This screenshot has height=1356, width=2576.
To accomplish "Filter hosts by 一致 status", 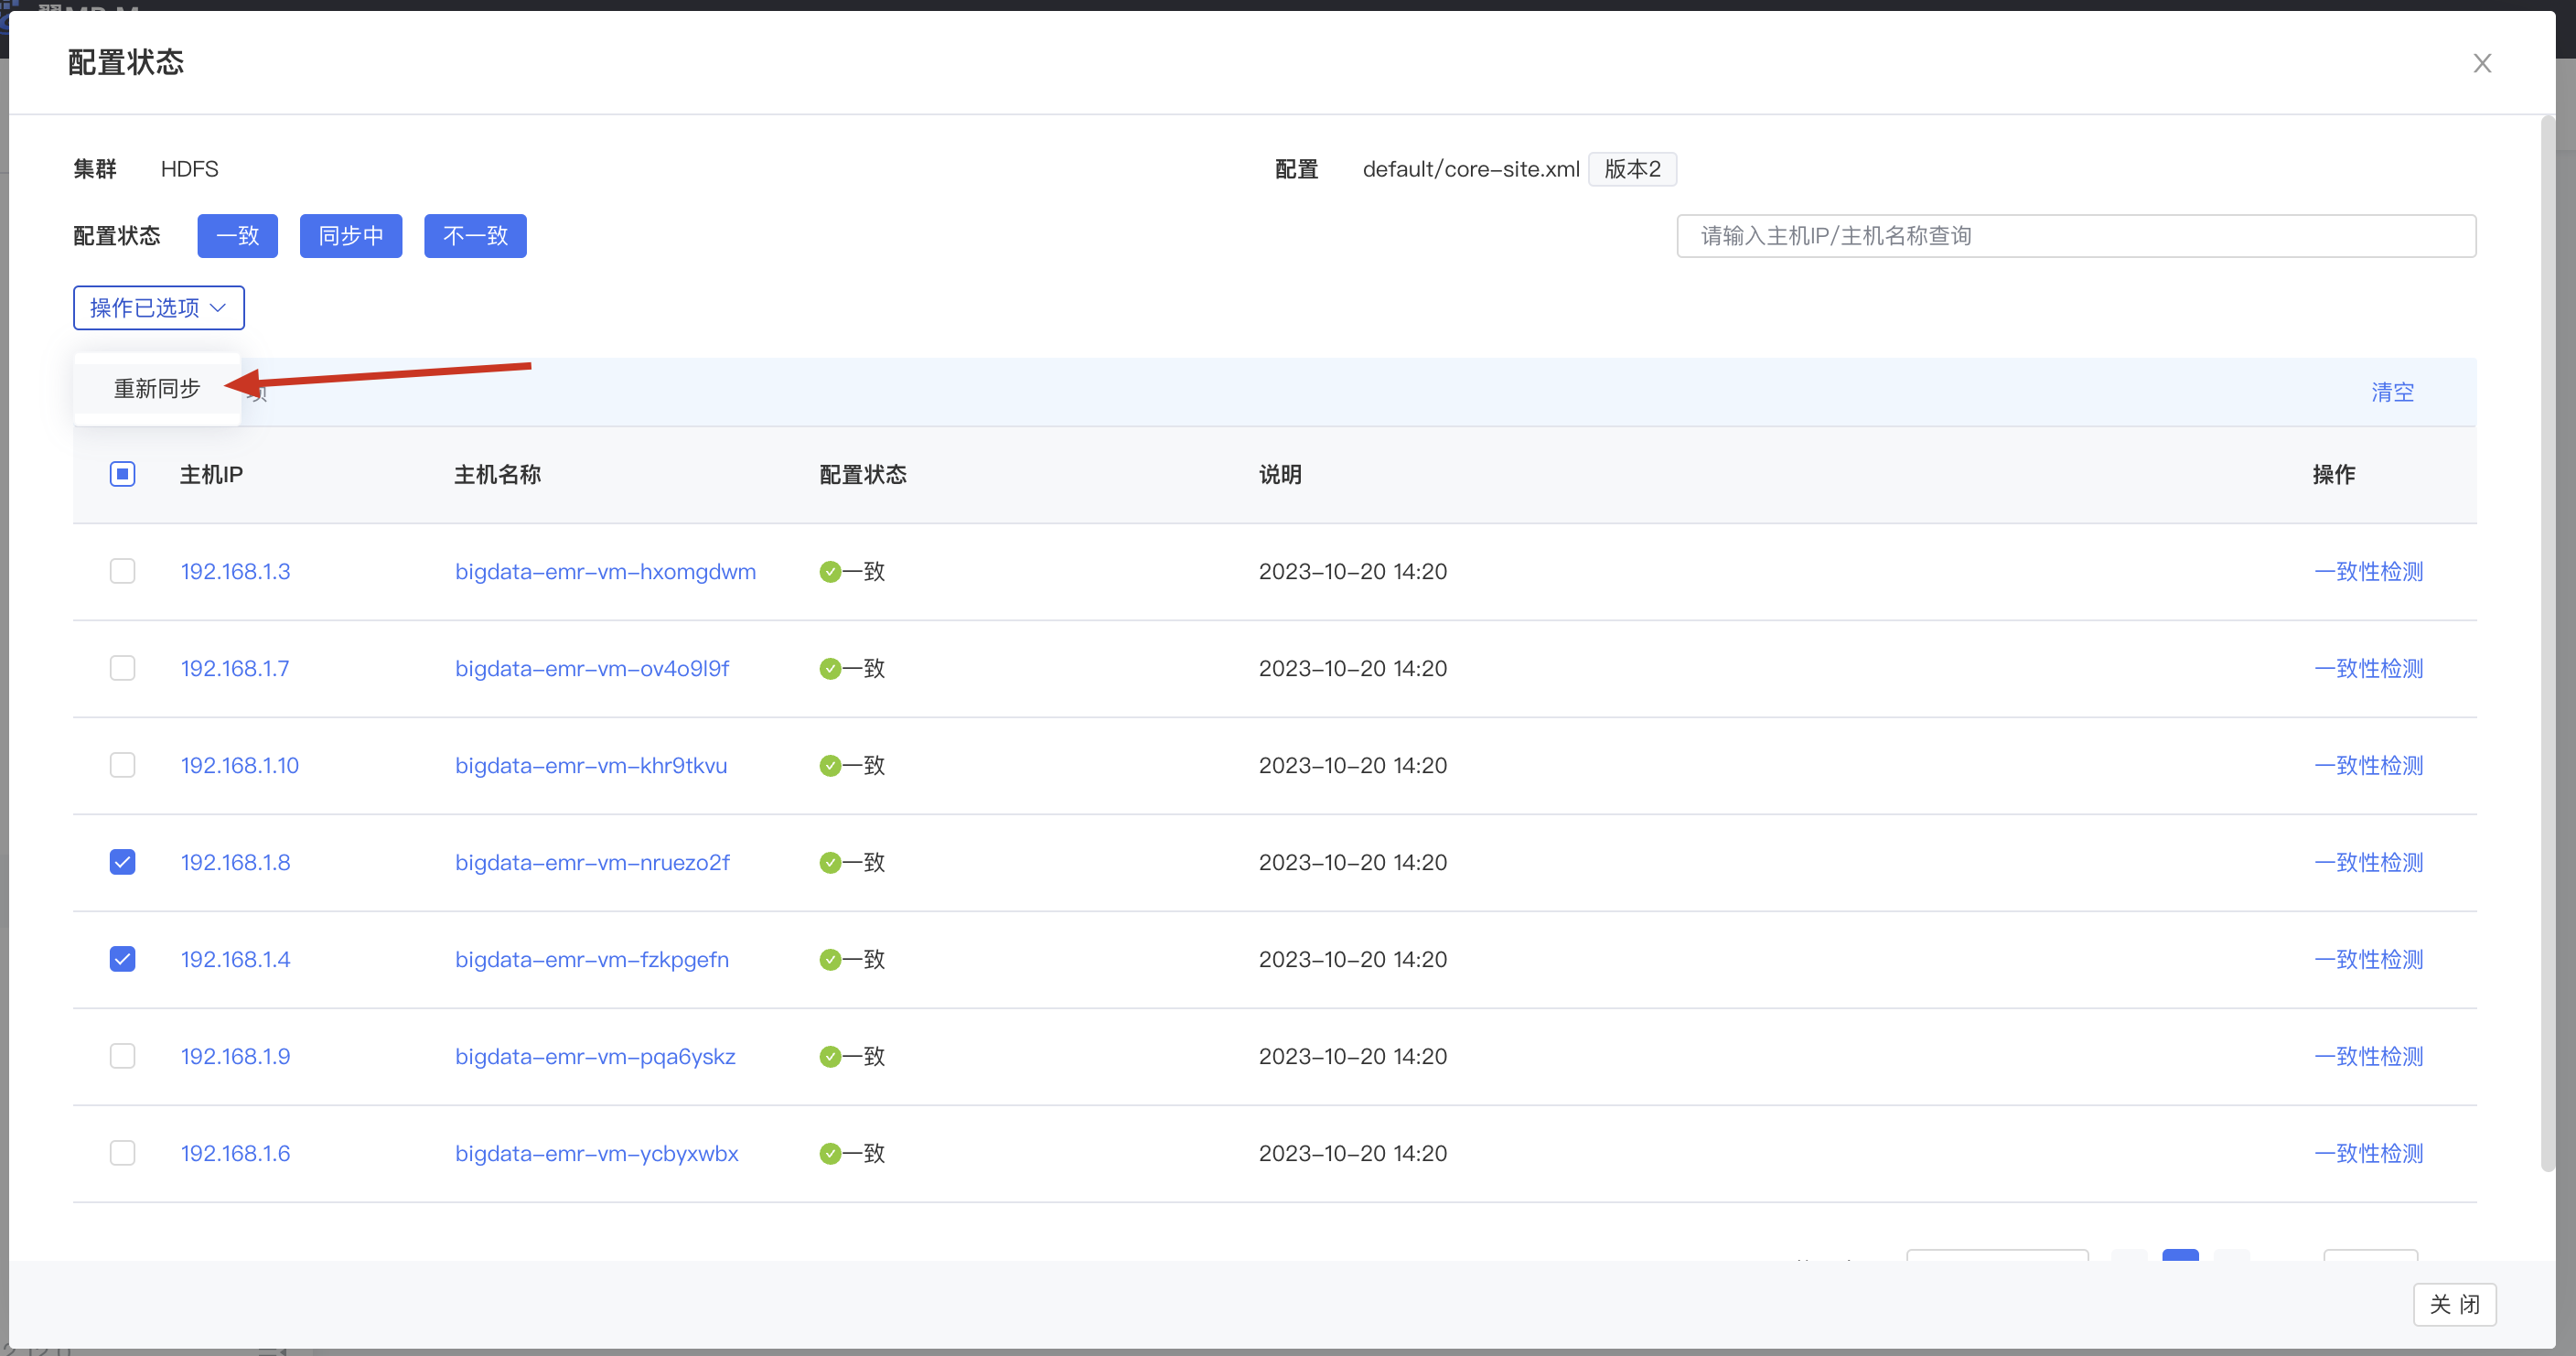I will tap(237, 236).
